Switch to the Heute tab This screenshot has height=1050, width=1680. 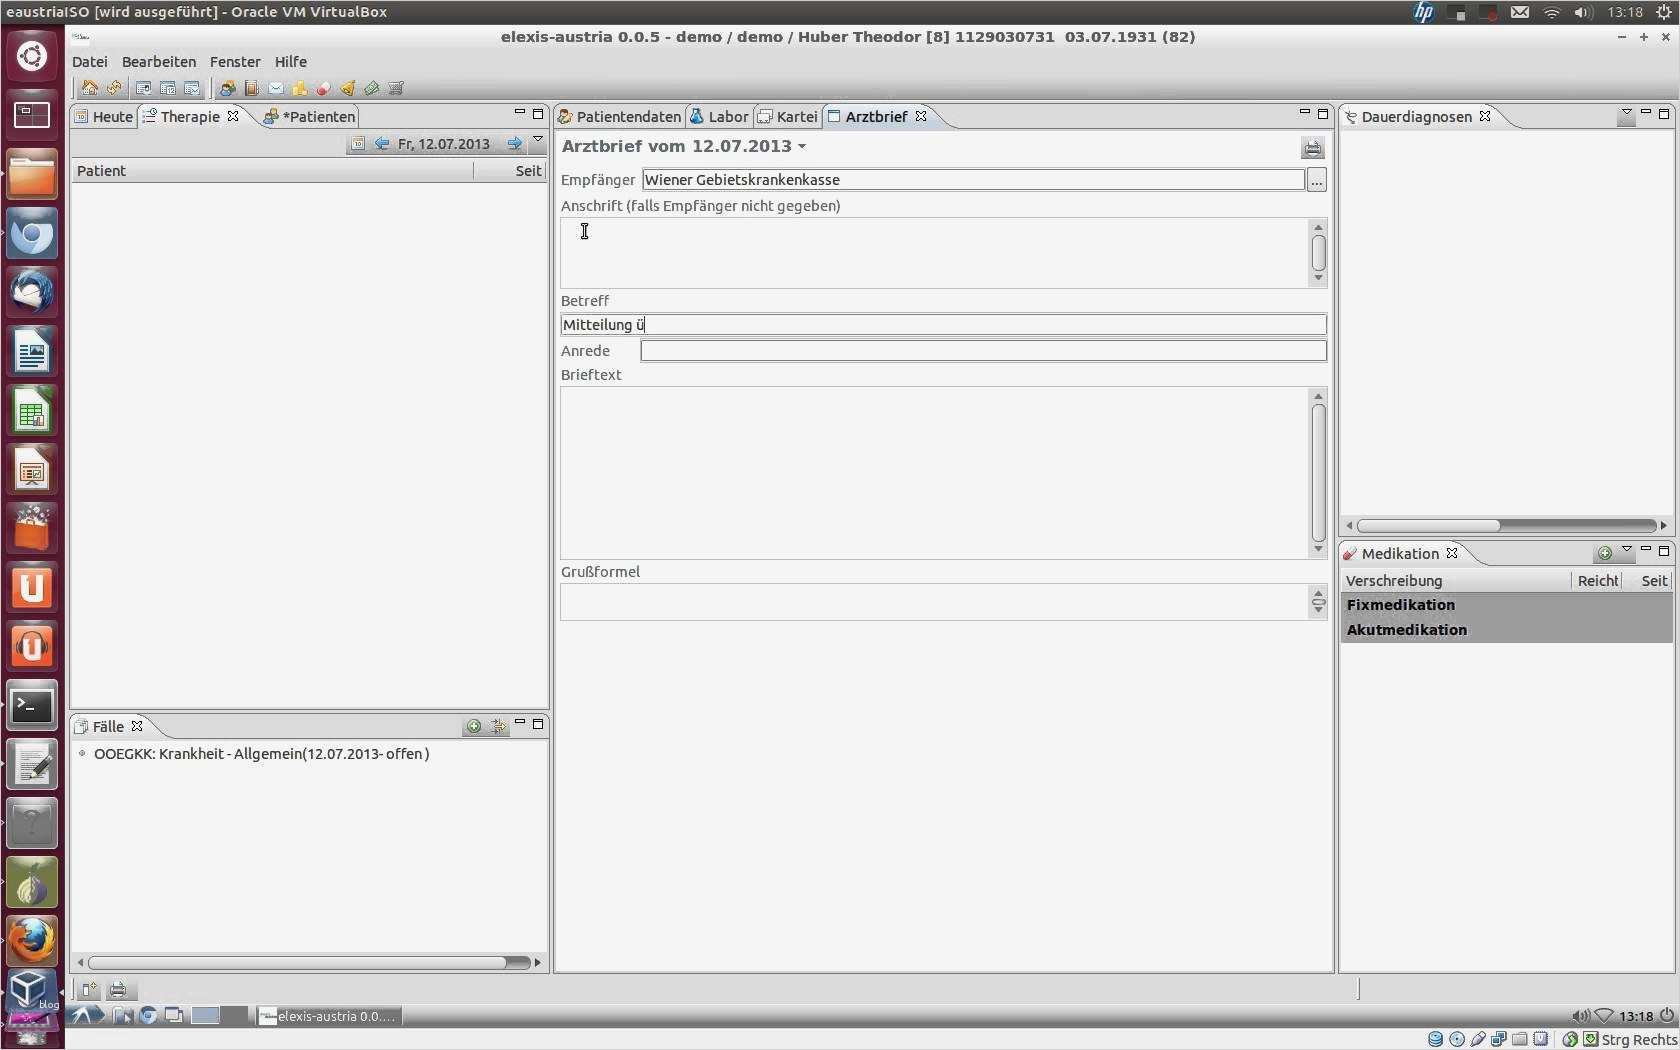click(104, 117)
